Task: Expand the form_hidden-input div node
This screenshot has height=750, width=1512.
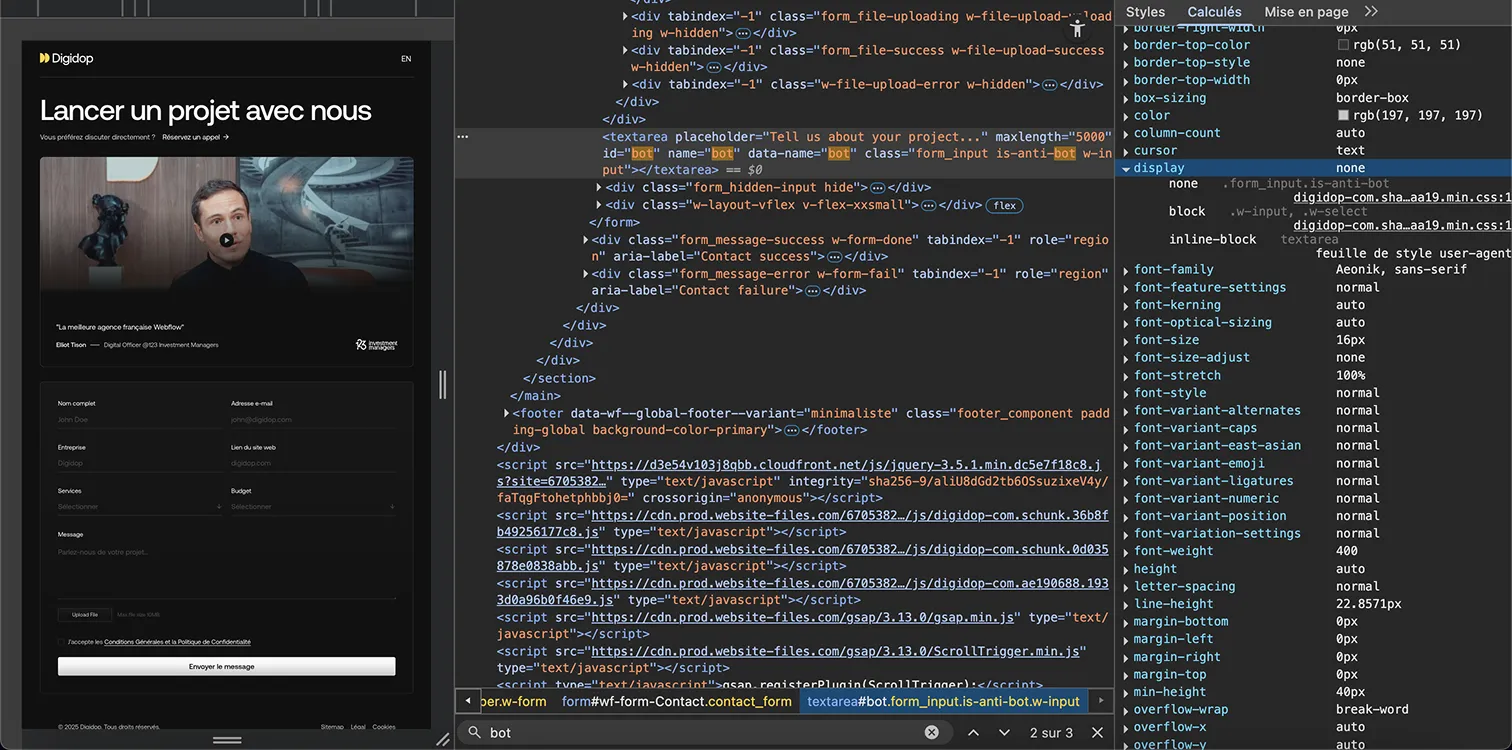Action: tap(599, 187)
